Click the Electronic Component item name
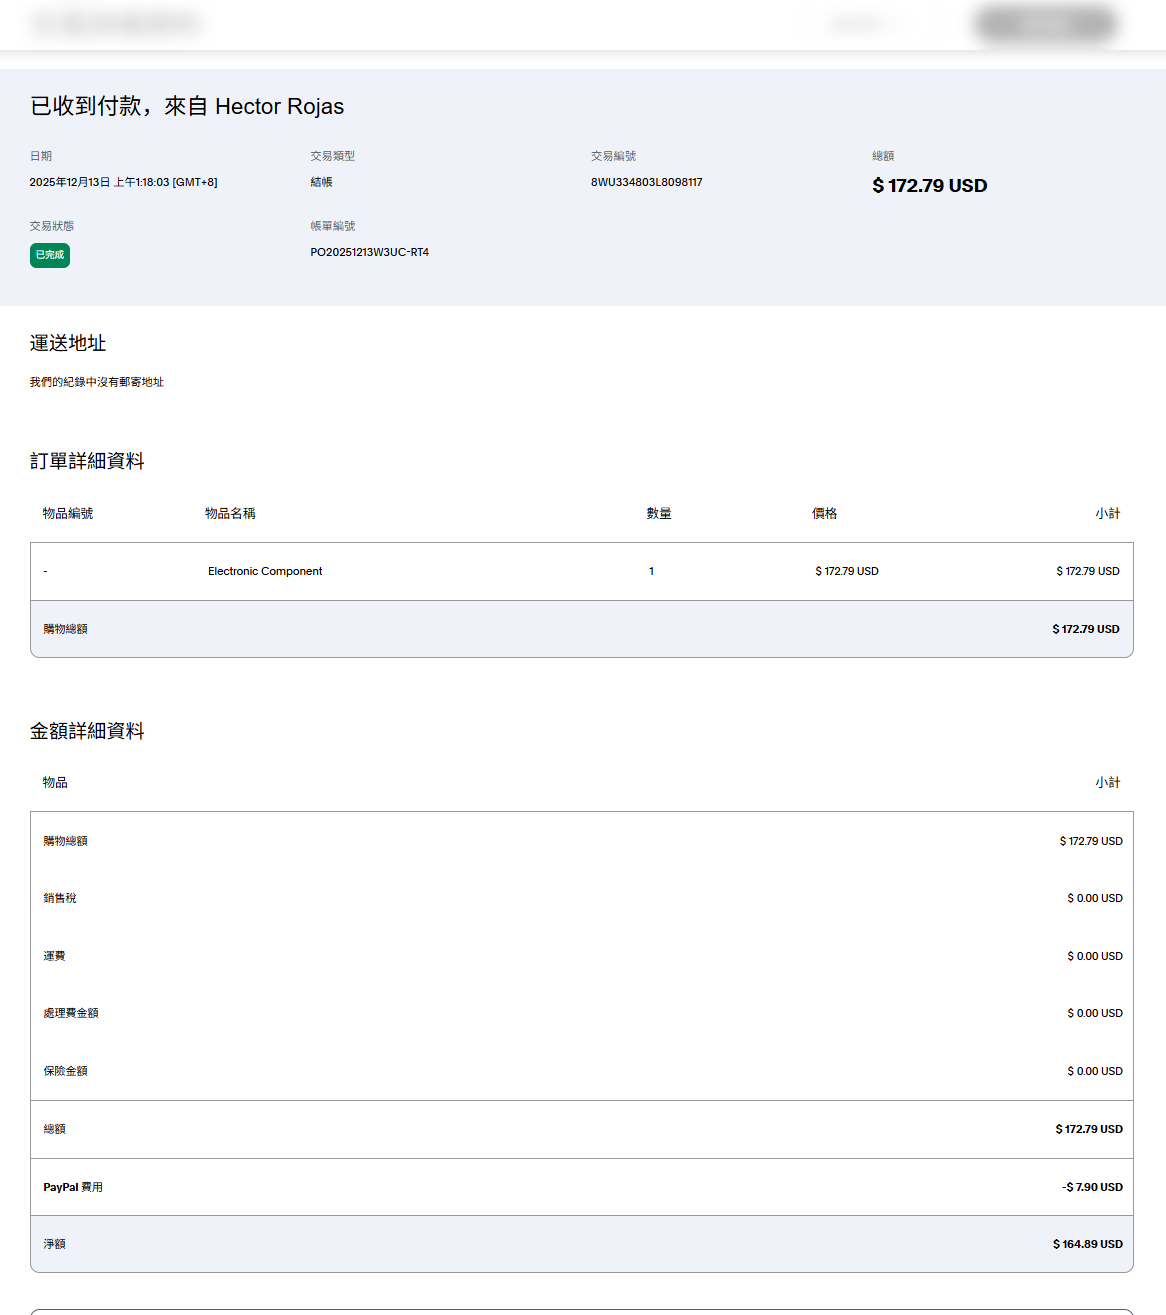Screen dimensions: 1166x1315 click(265, 571)
